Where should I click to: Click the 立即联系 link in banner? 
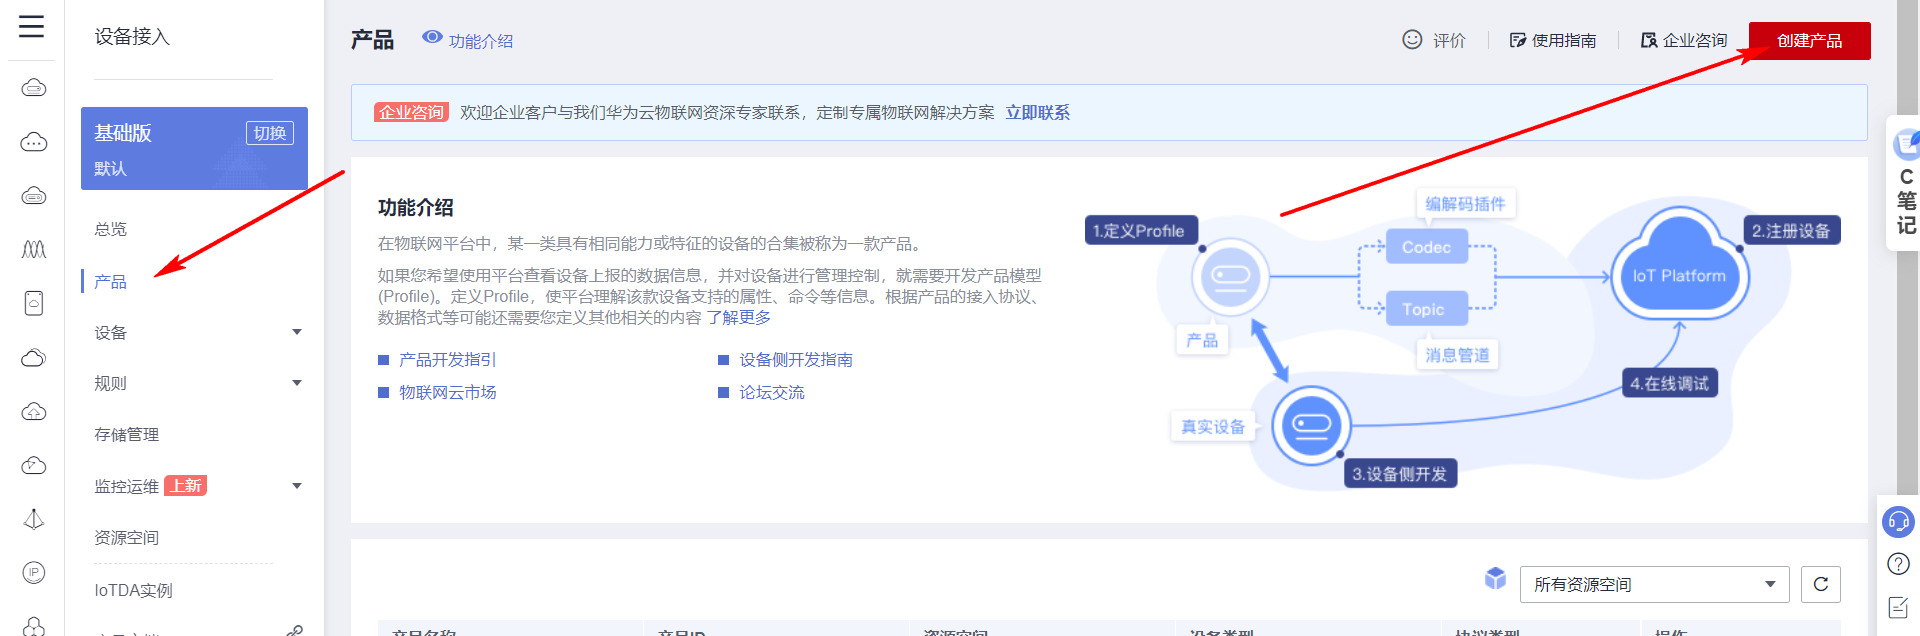point(1037,112)
